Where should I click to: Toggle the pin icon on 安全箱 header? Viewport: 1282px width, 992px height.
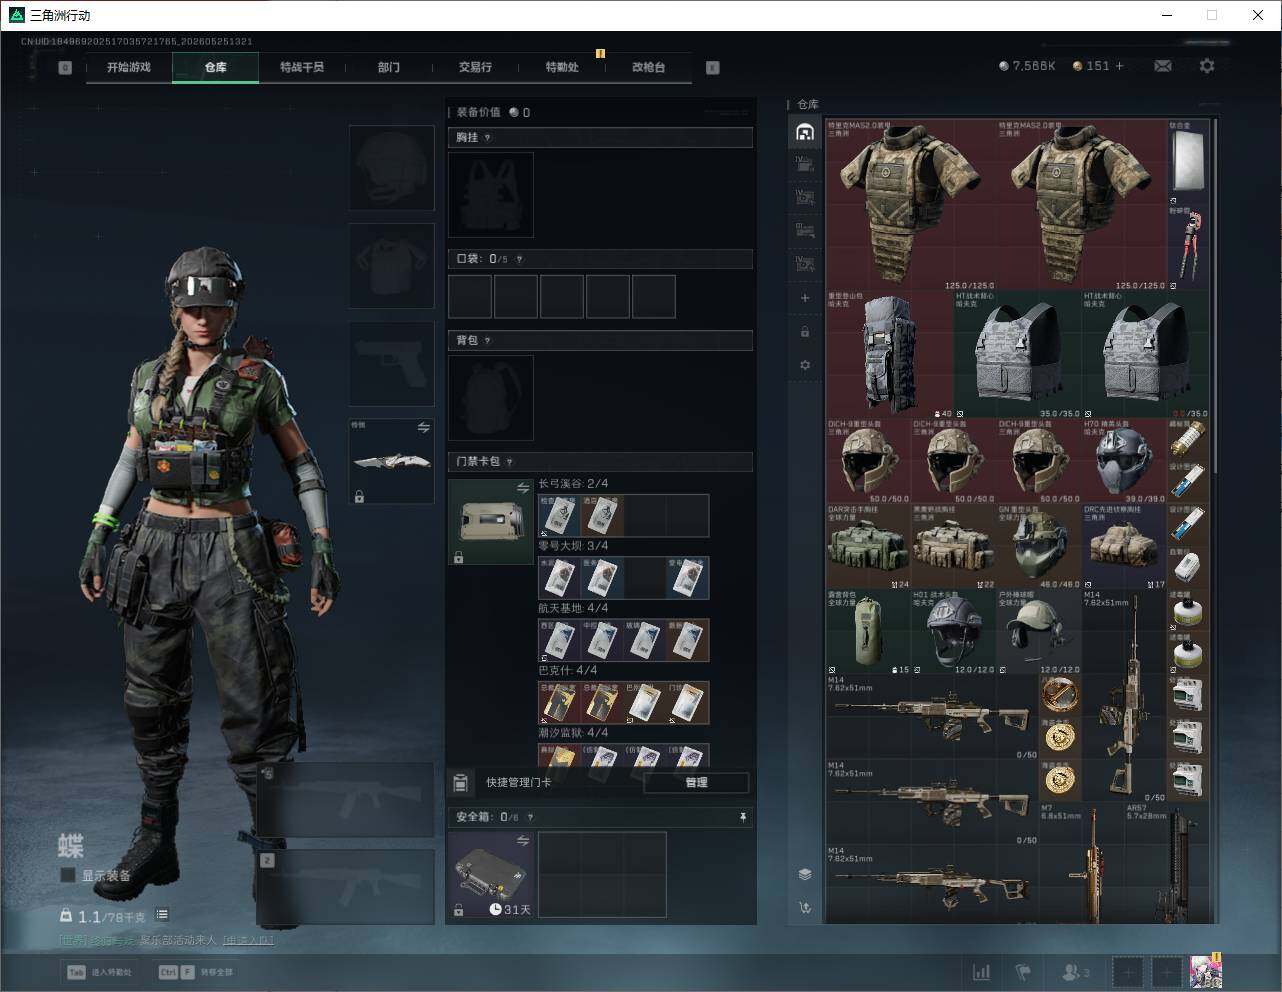[x=742, y=817]
